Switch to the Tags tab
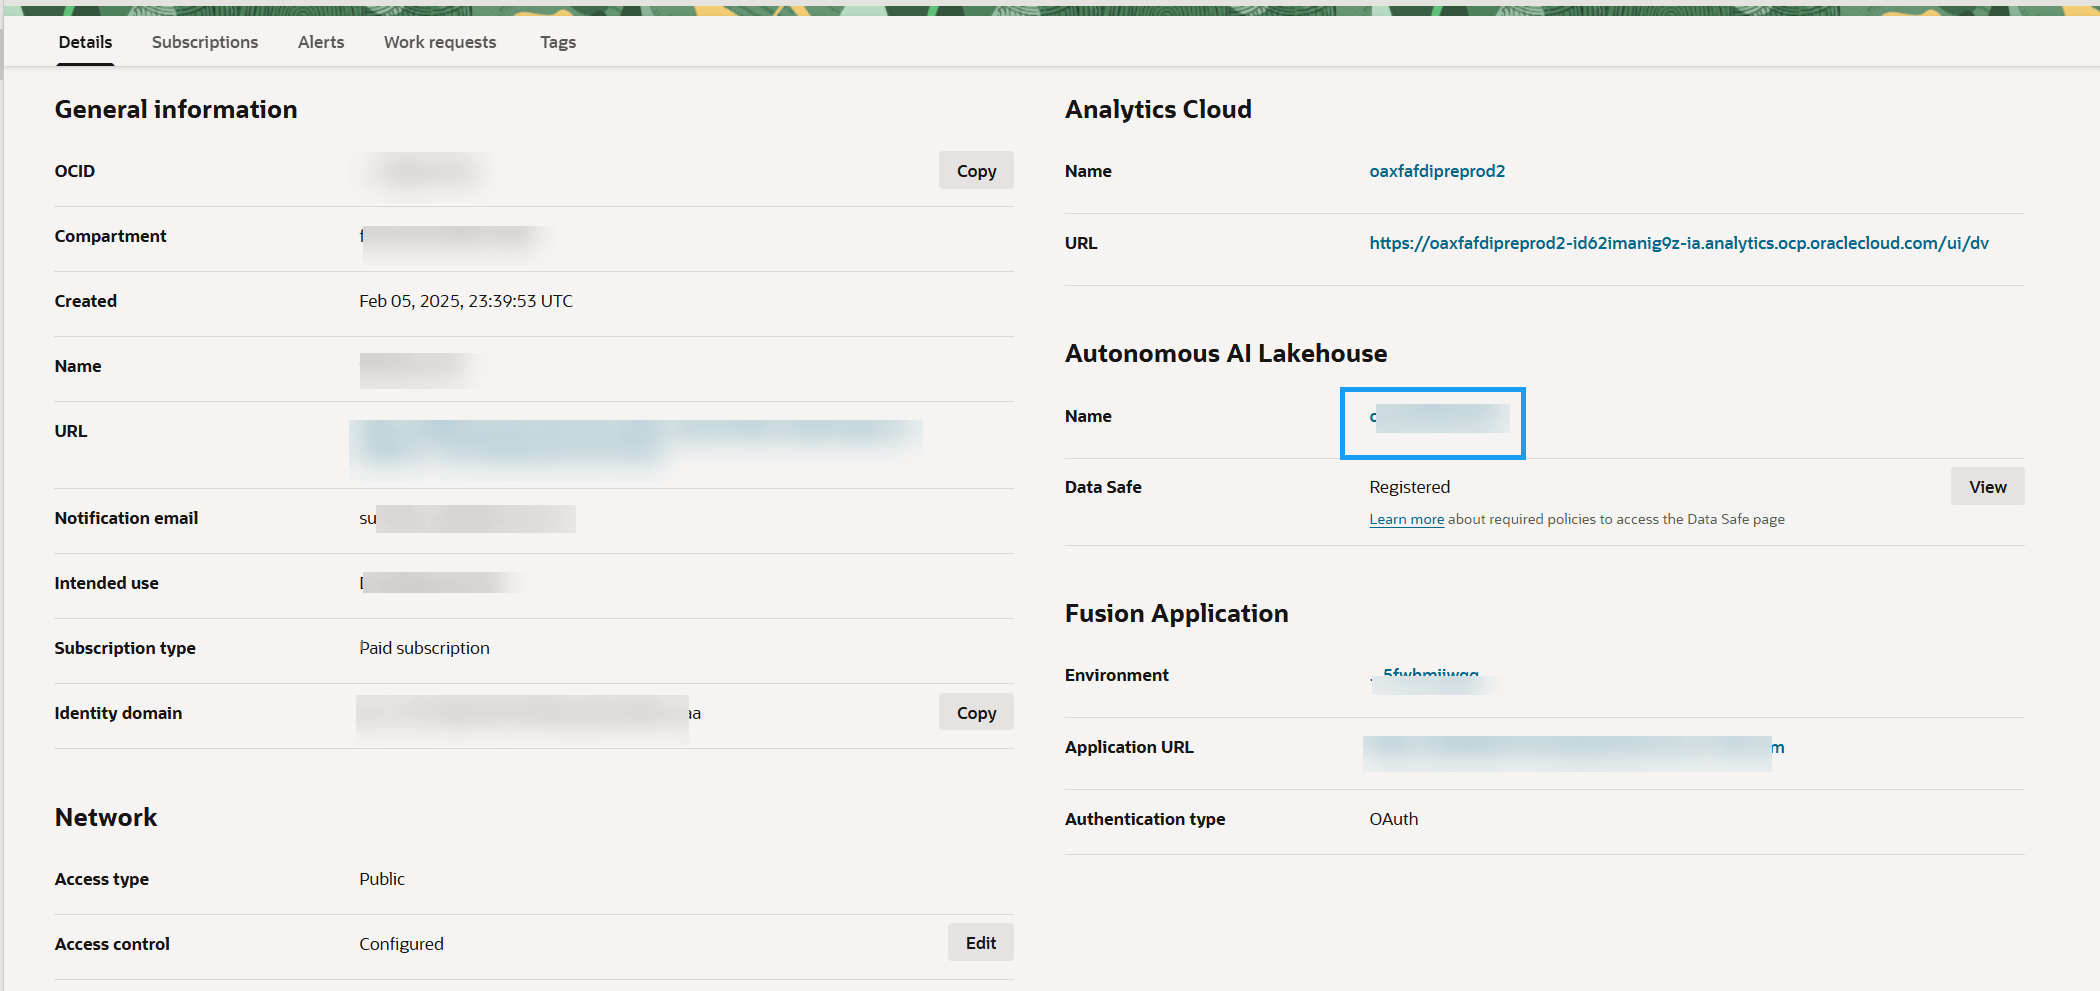Viewport: 2100px width, 991px height. 557,42
